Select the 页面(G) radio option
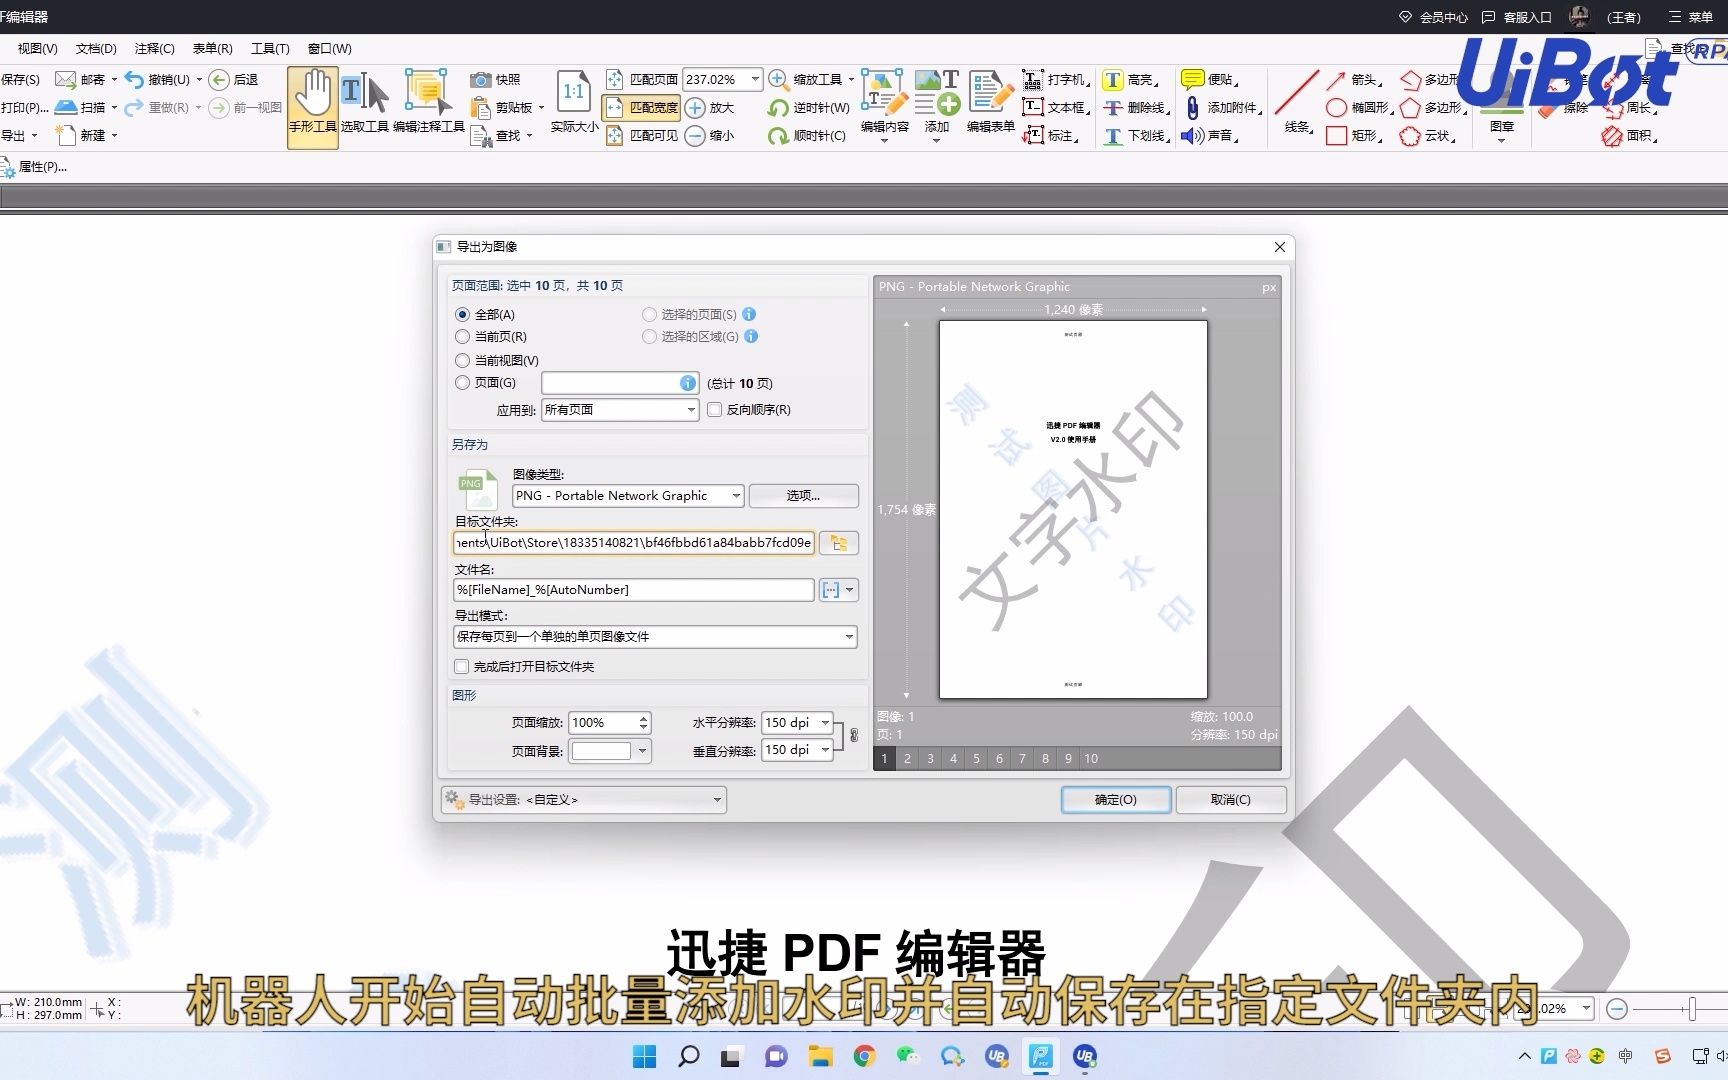Viewport: 1728px width, 1080px height. point(462,382)
